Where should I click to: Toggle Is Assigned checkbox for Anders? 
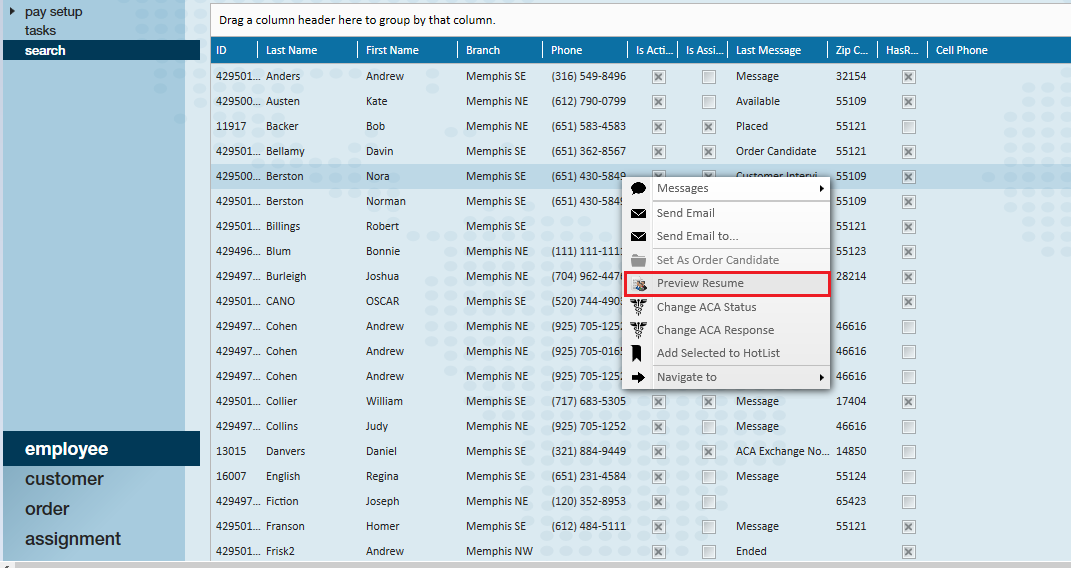point(709,76)
